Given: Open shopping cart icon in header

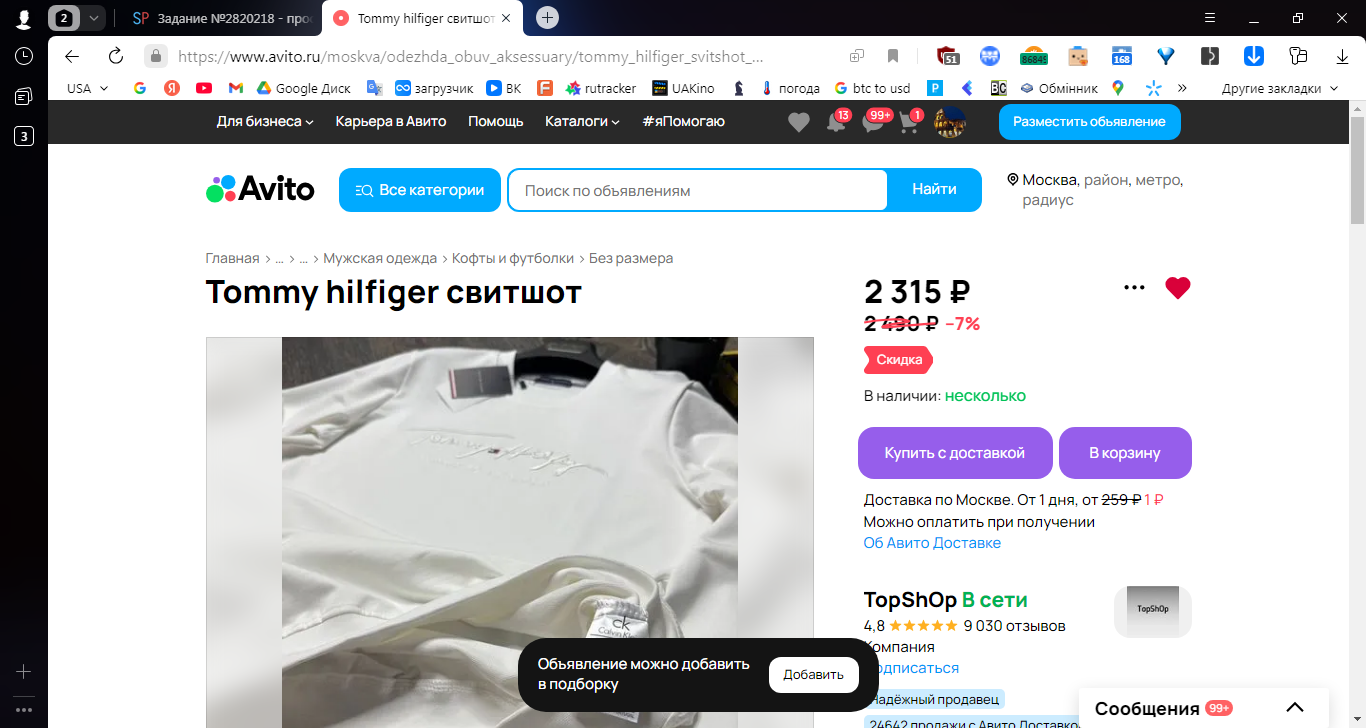Looking at the screenshot, I should point(909,122).
